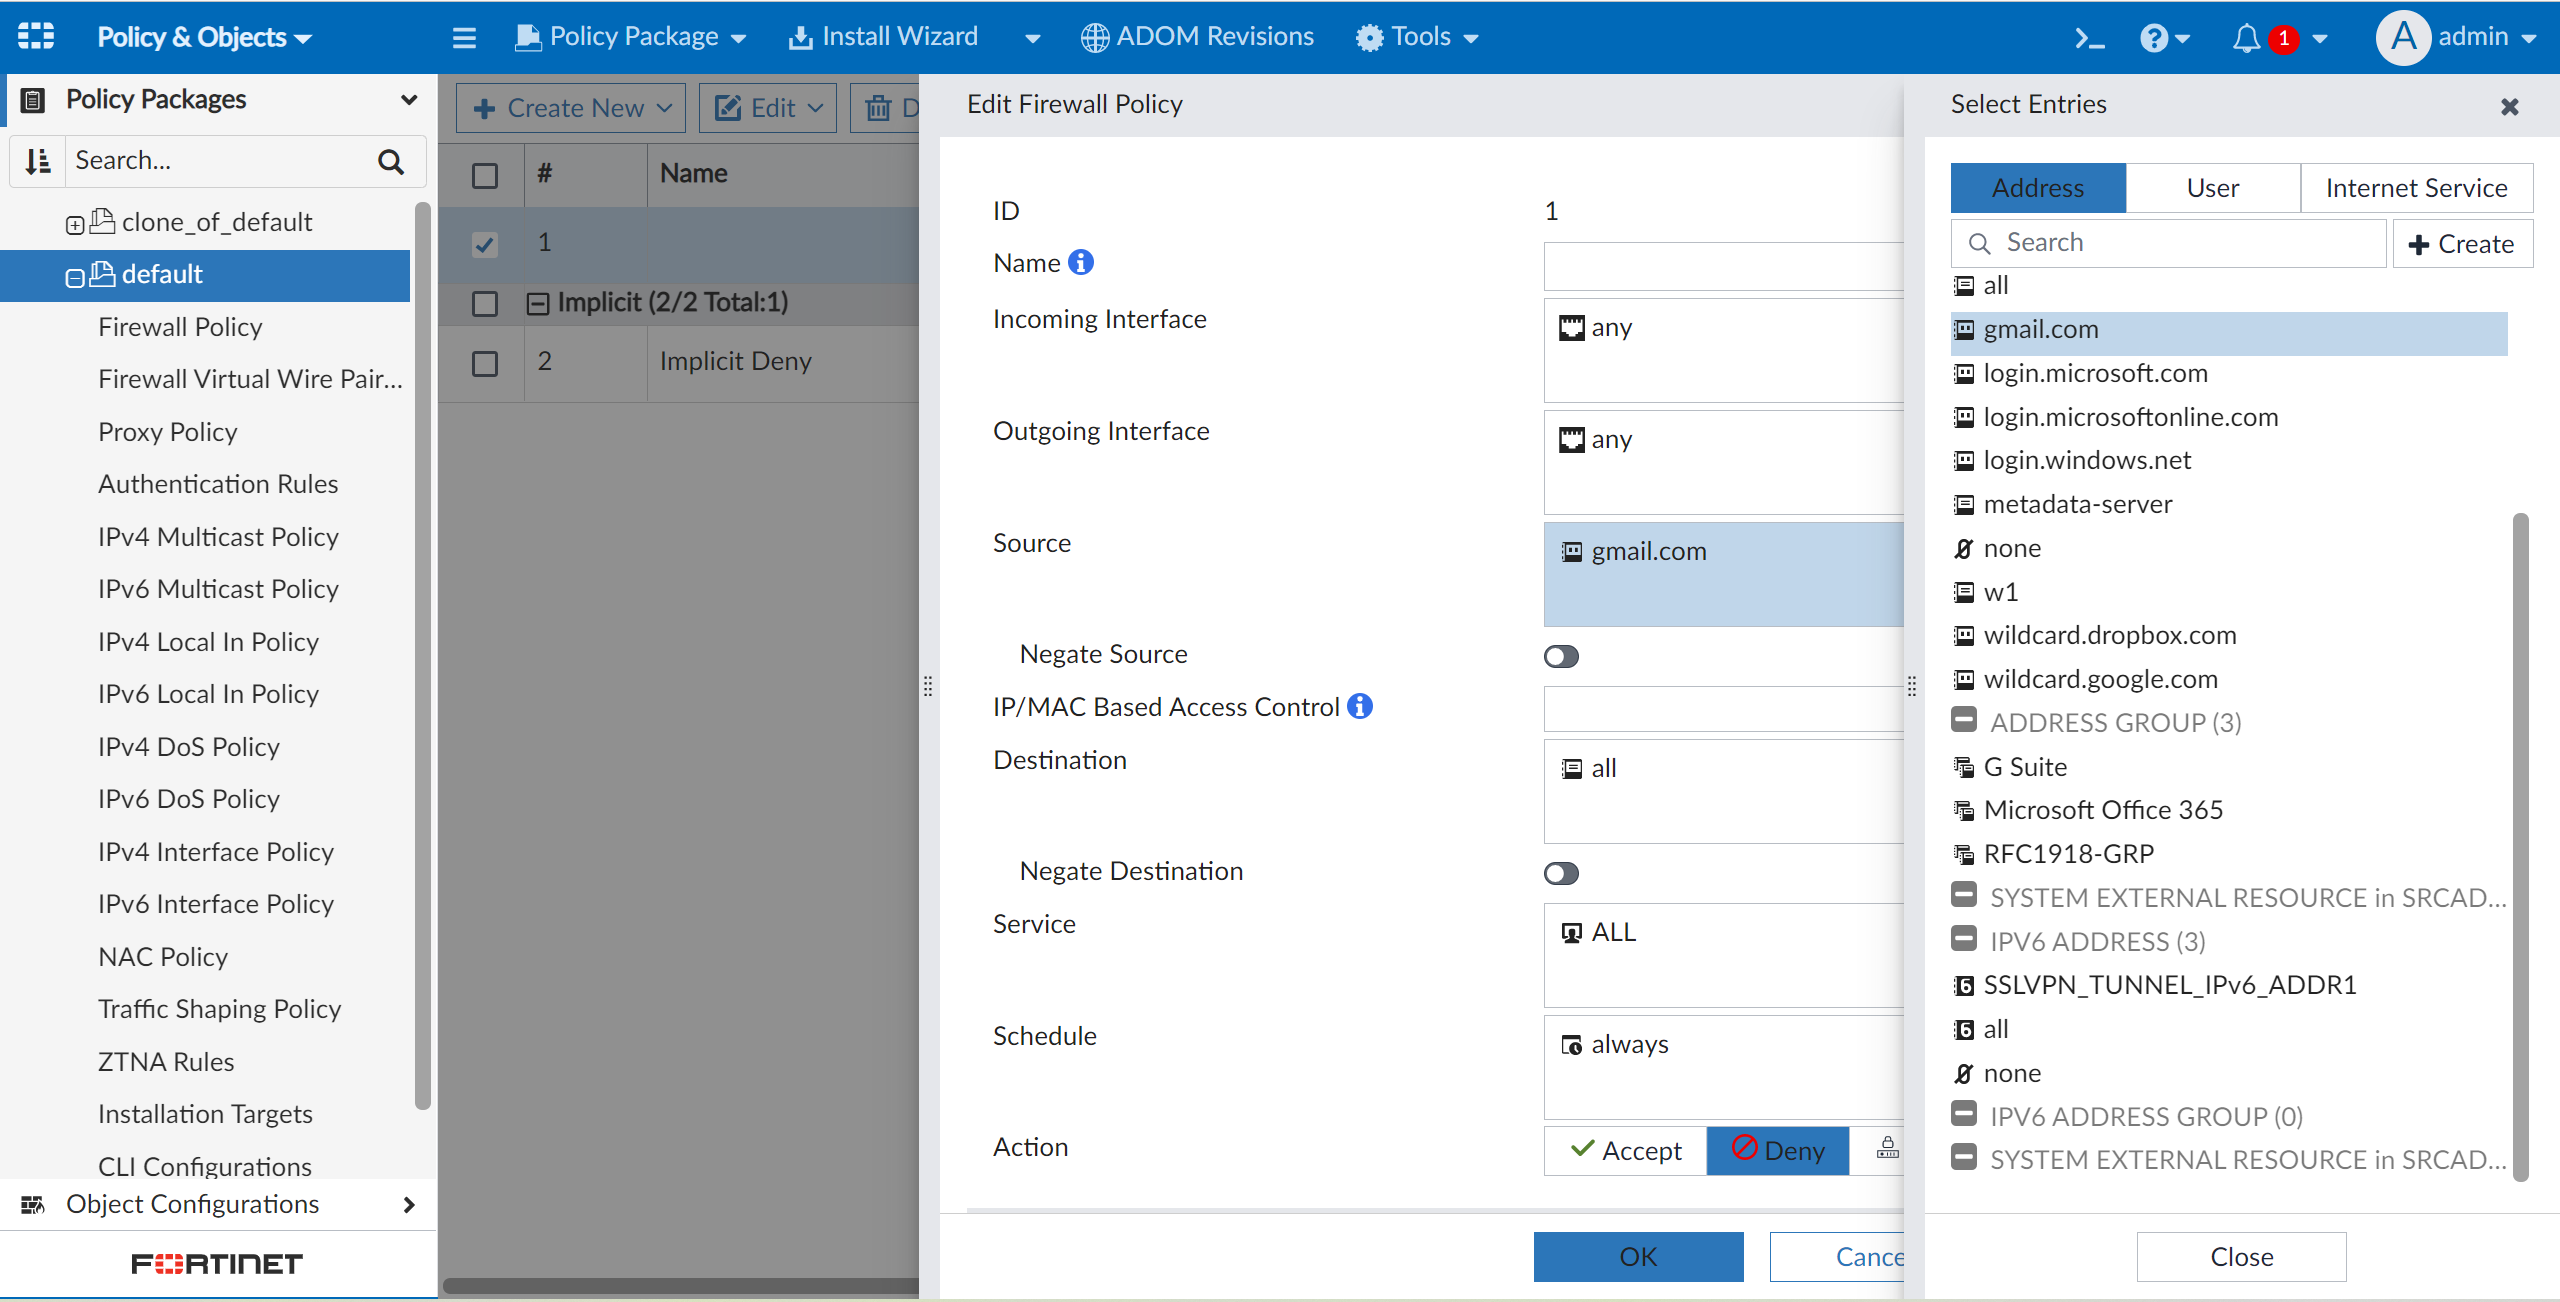Open the Policy Package dropdown menu

pyautogui.click(x=632, y=38)
